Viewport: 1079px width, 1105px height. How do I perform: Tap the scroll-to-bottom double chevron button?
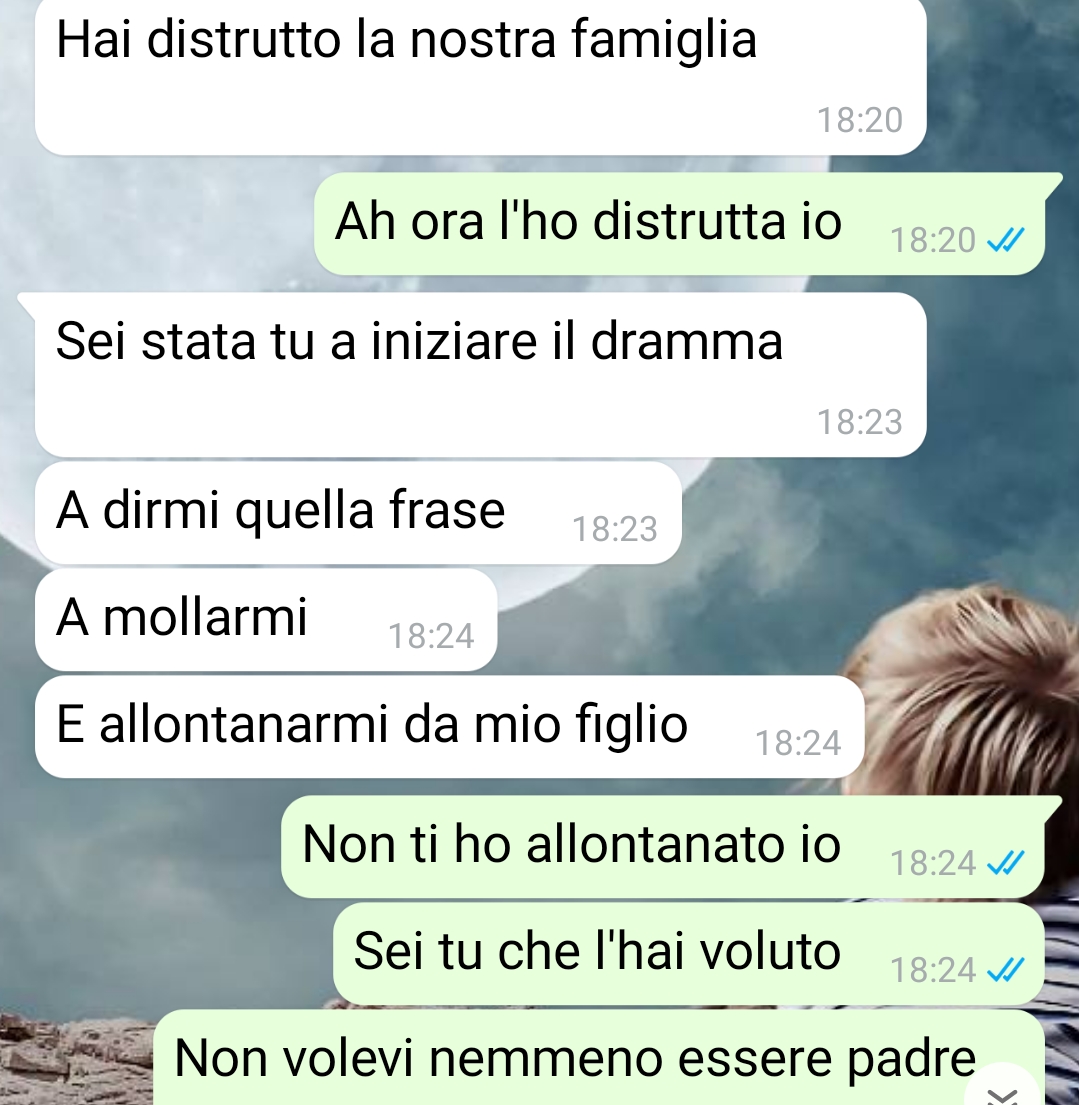tap(1004, 1091)
